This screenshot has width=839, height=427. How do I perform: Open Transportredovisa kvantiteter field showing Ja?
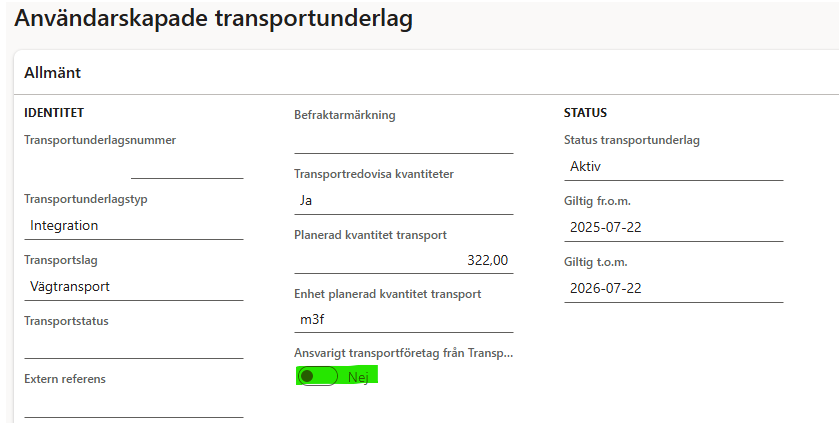403,201
